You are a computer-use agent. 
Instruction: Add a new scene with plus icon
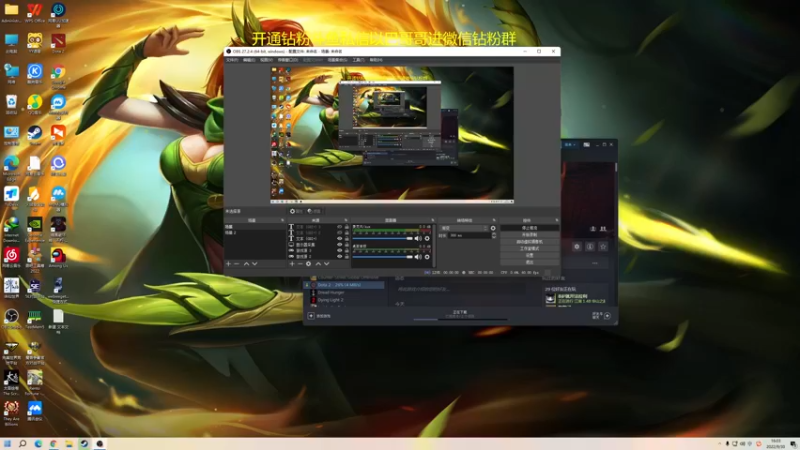[229, 264]
